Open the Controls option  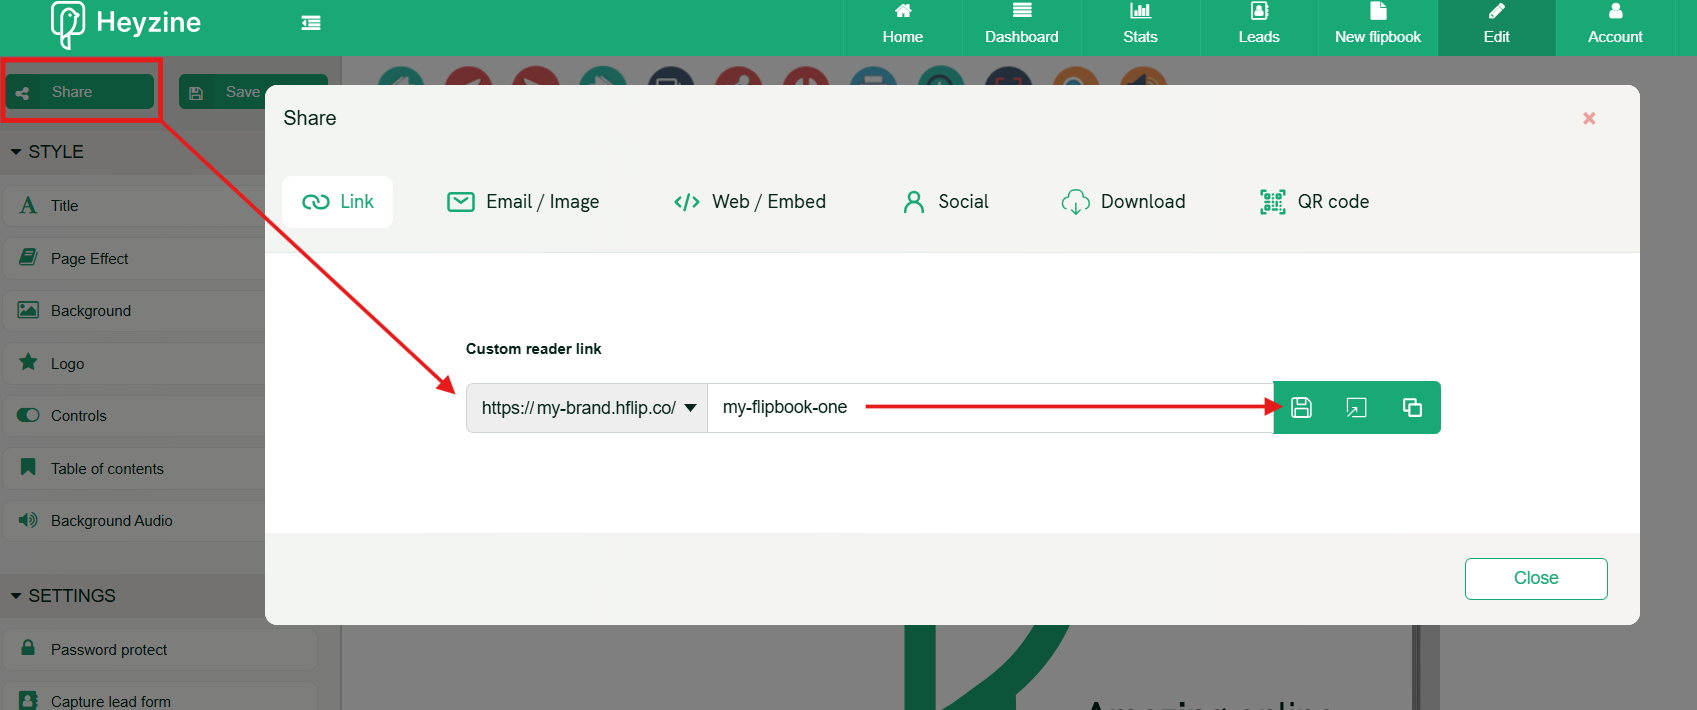click(x=134, y=416)
